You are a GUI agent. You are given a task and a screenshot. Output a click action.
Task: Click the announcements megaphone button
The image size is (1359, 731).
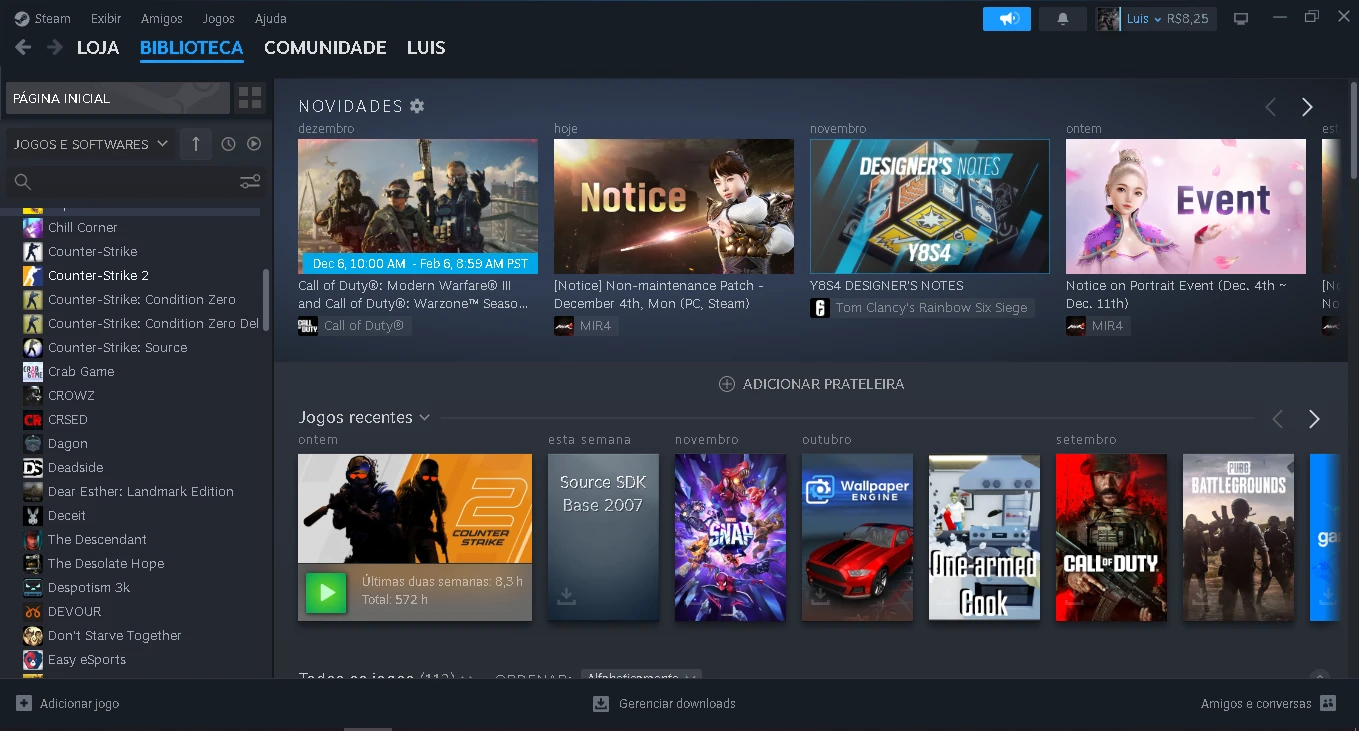1007,19
